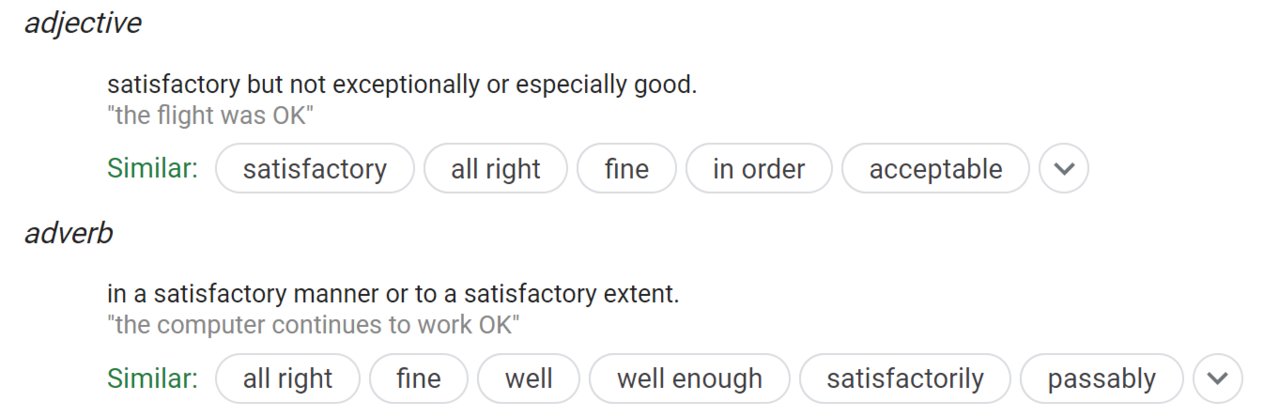Screen dimensions: 1279x417
Task: Click the "passably" synonym chip
Action: (x=1102, y=379)
